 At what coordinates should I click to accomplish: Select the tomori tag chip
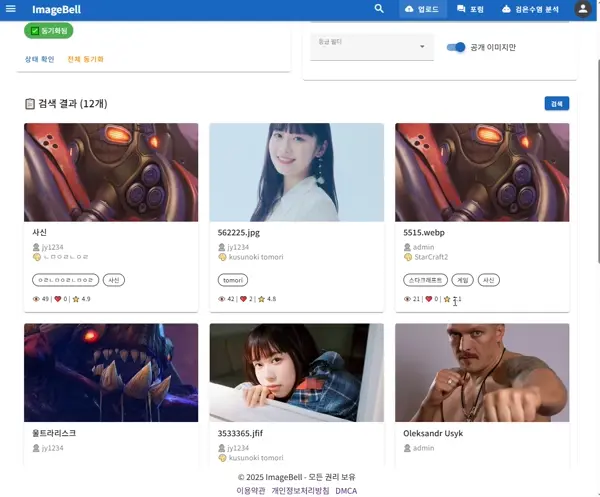coord(233,280)
